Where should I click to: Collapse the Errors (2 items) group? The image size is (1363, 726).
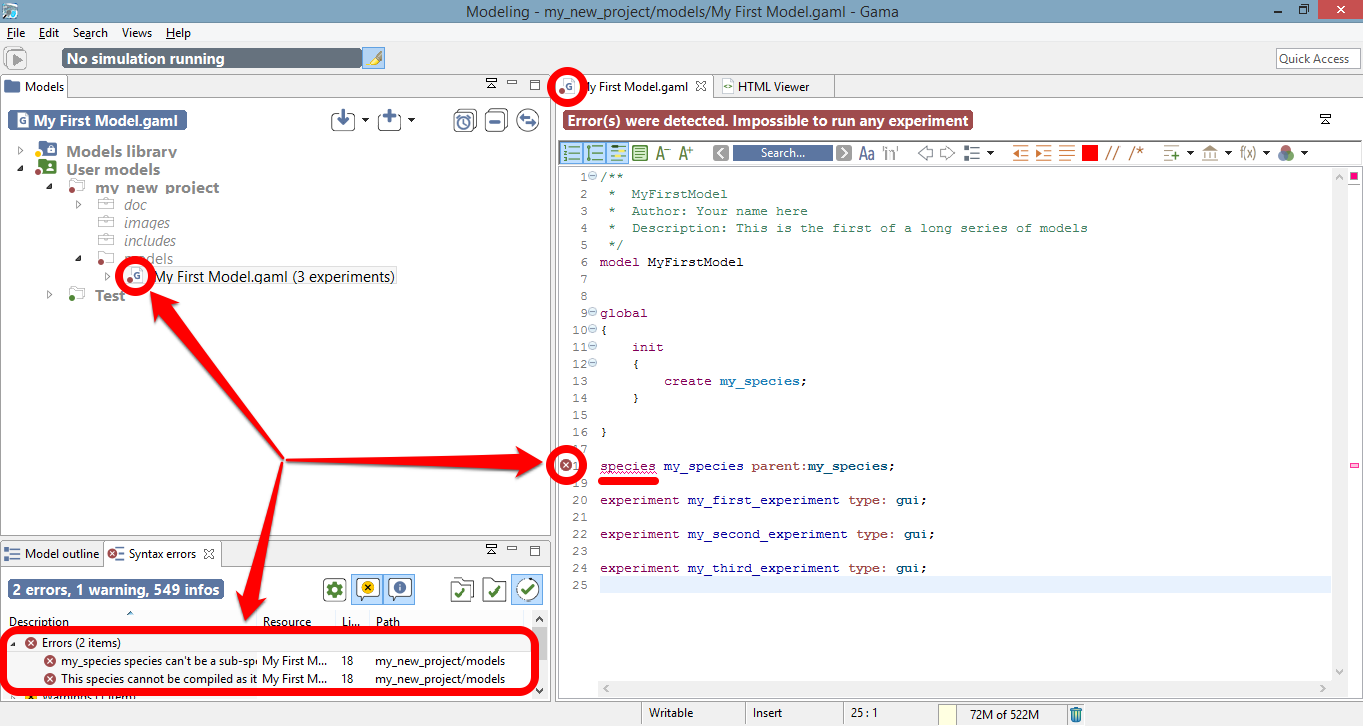click(13, 643)
